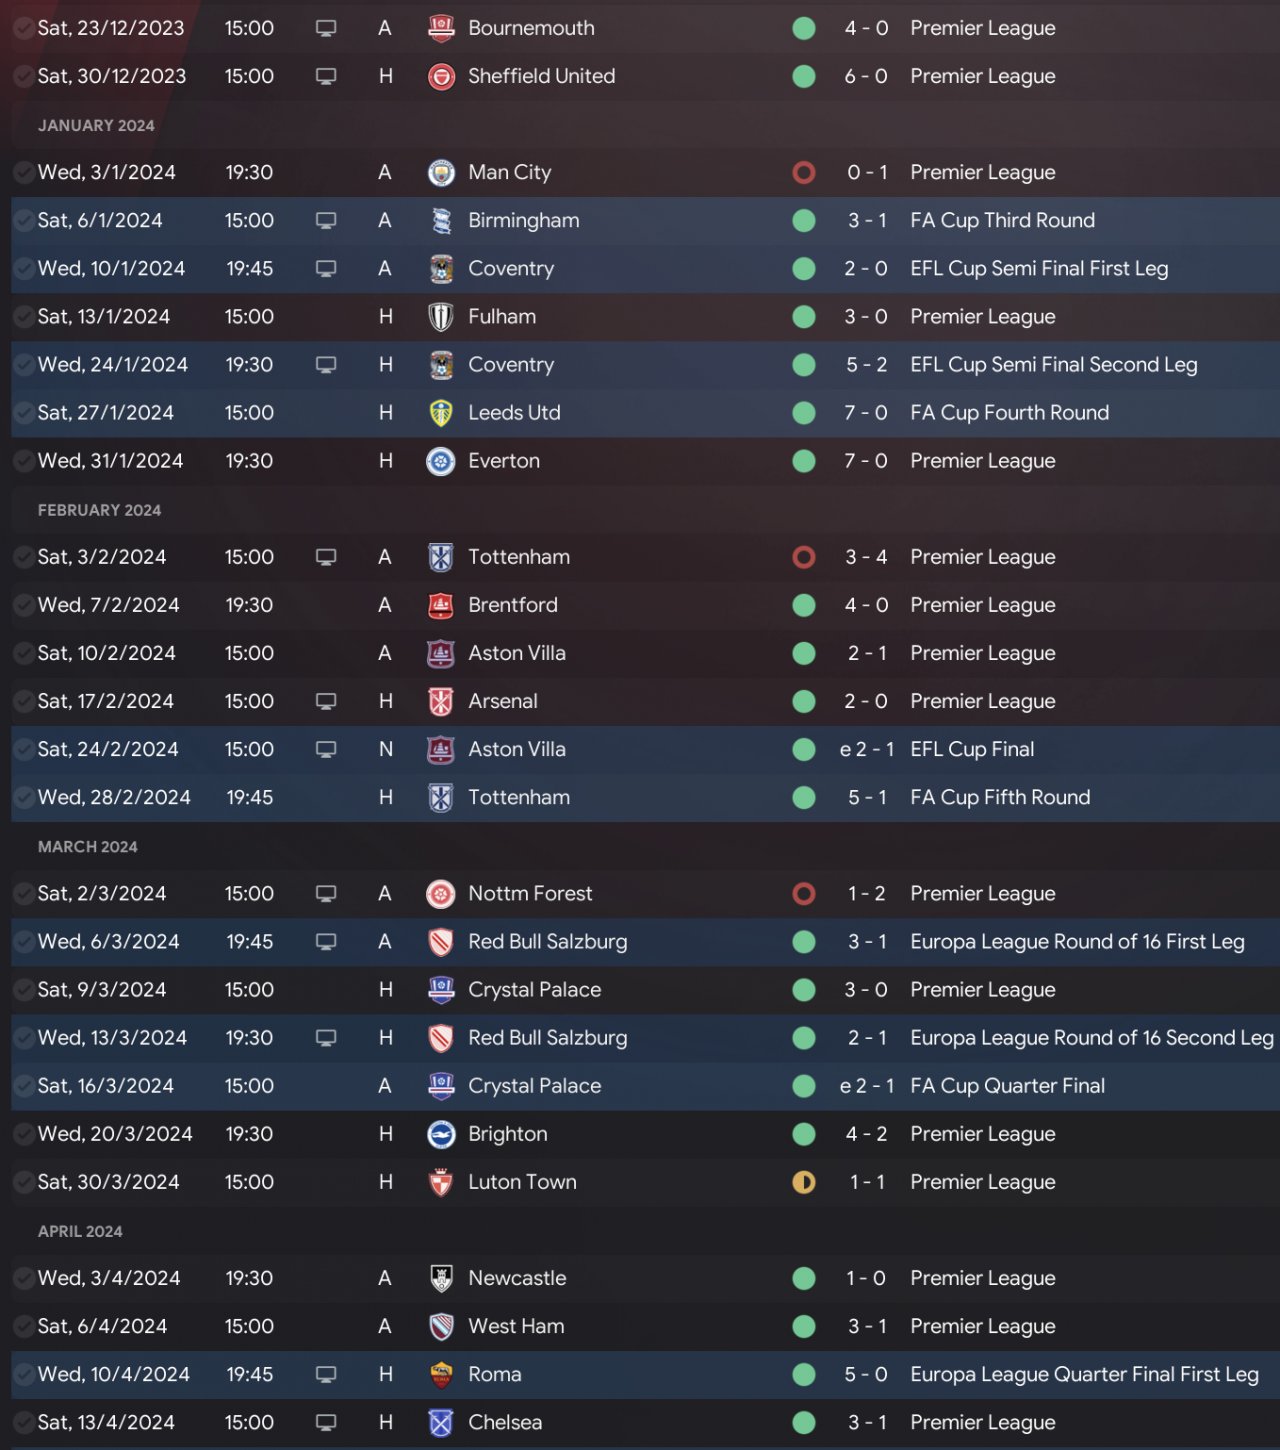Click the TV icon on the EFL Cup Final row
Image resolution: width=1280 pixels, height=1450 pixels.
click(326, 749)
